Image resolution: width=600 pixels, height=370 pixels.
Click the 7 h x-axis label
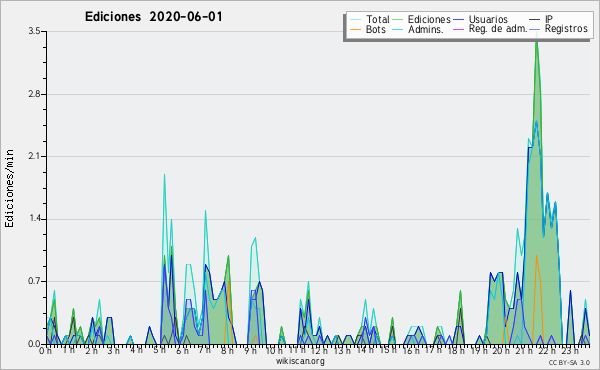pos(204,351)
